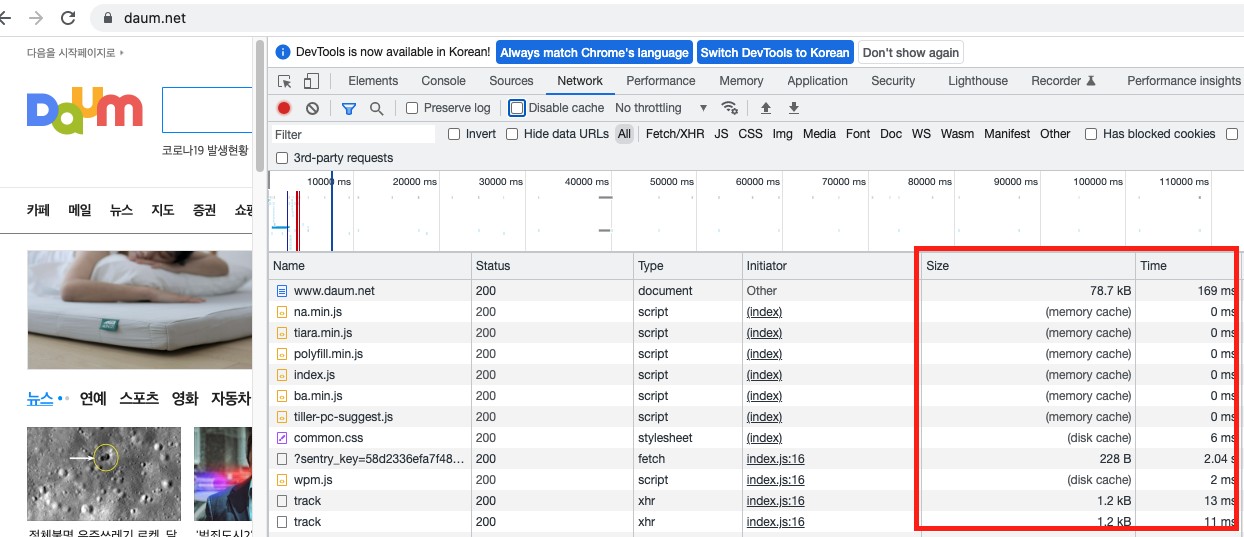Toggle the device toolbar icon
This screenshot has width=1244, height=537.
[311, 81]
